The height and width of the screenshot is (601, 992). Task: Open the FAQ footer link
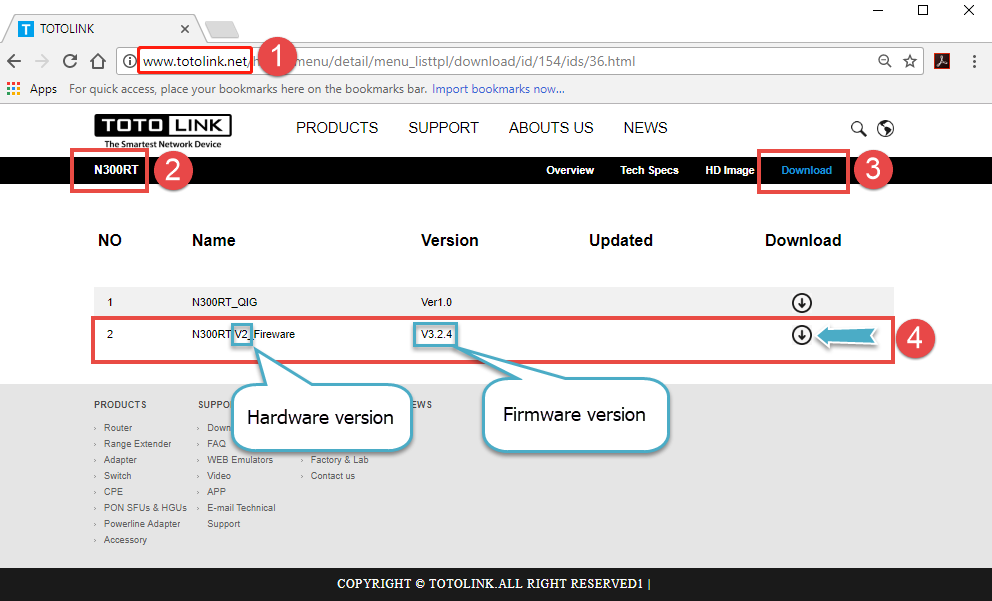[x=216, y=443]
